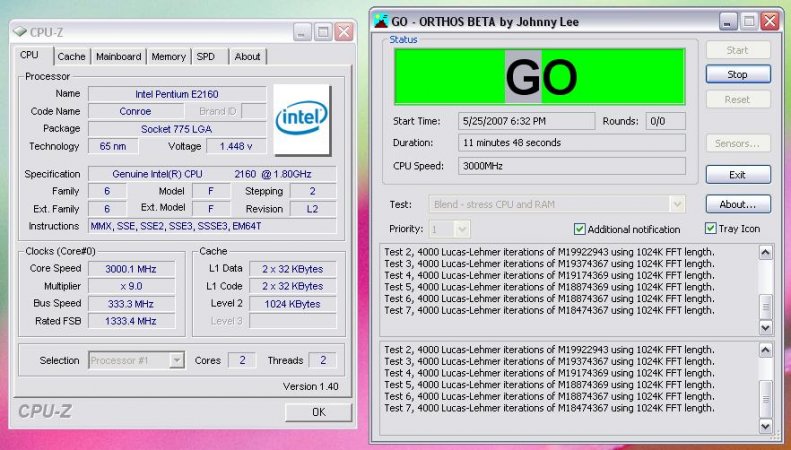Click Test 2 line in upper log

[x=549, y=252]
